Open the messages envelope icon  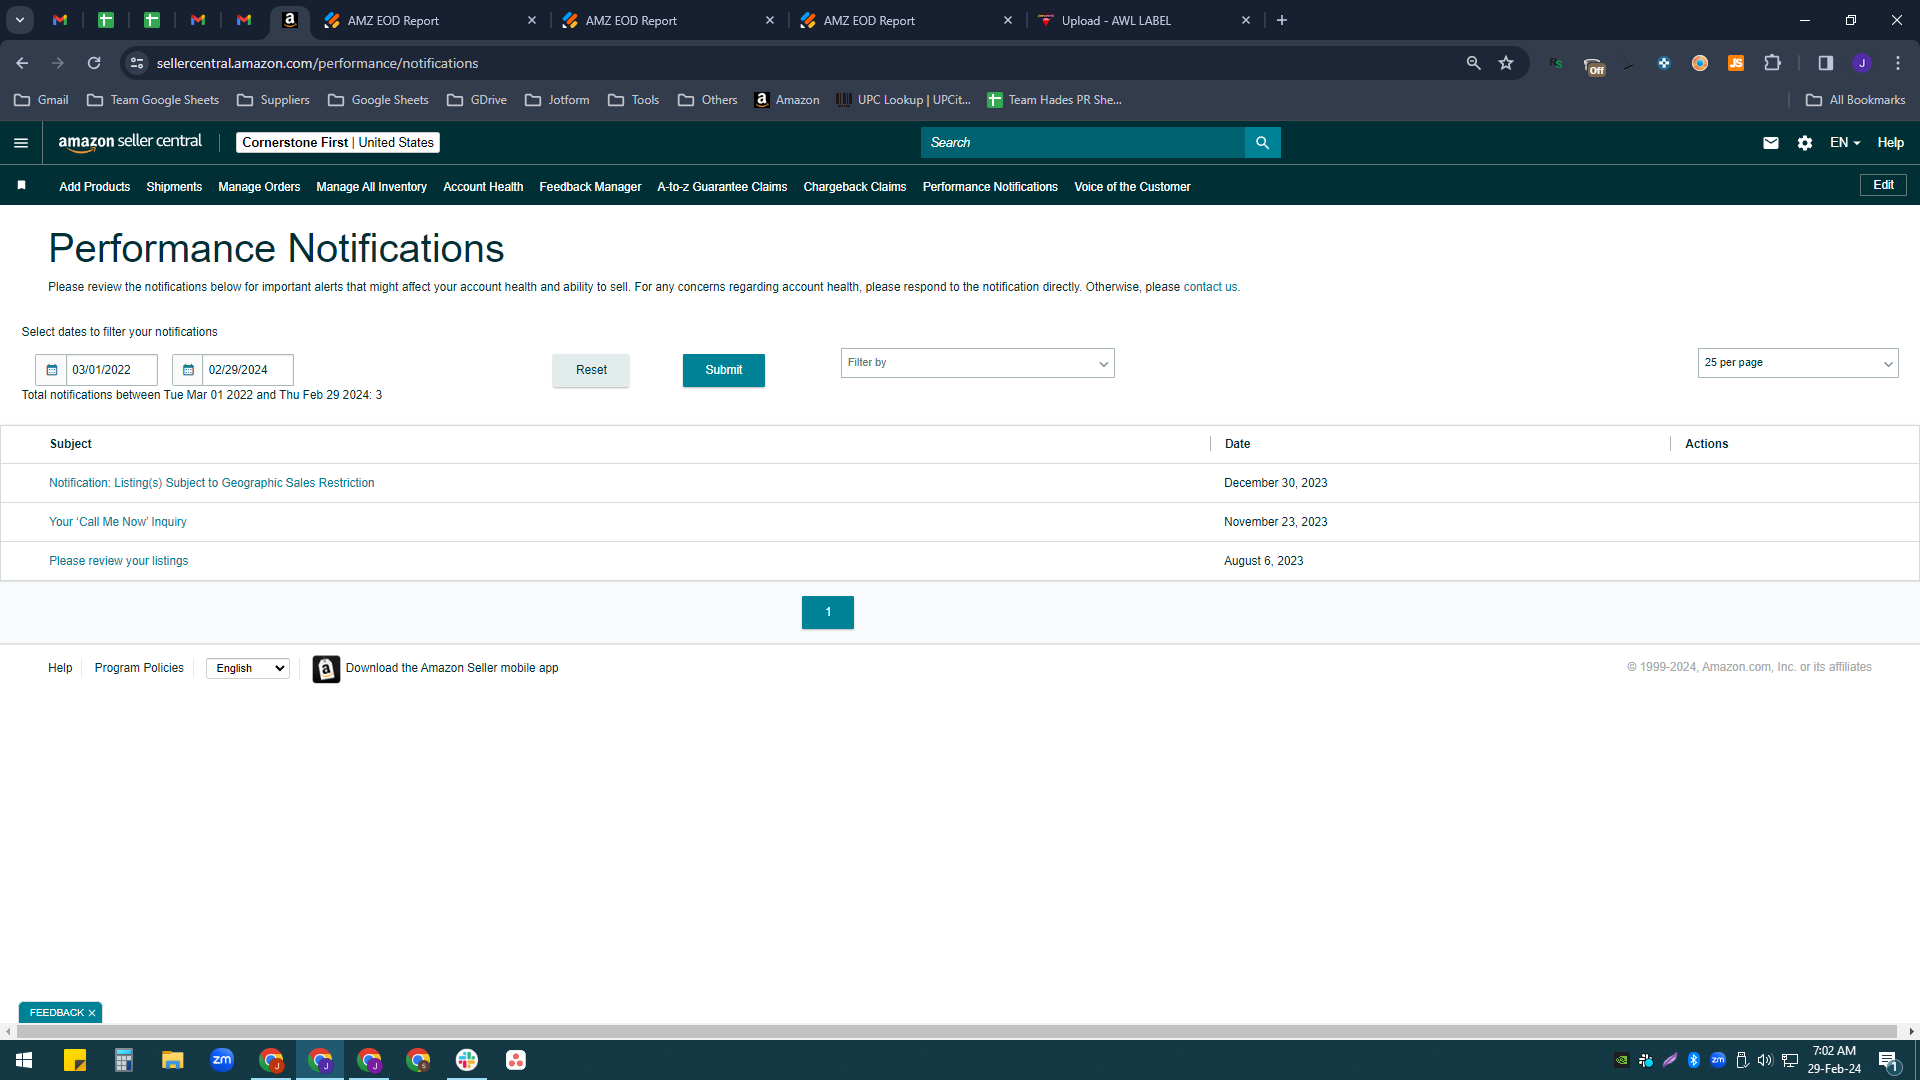click(1770, 143)
